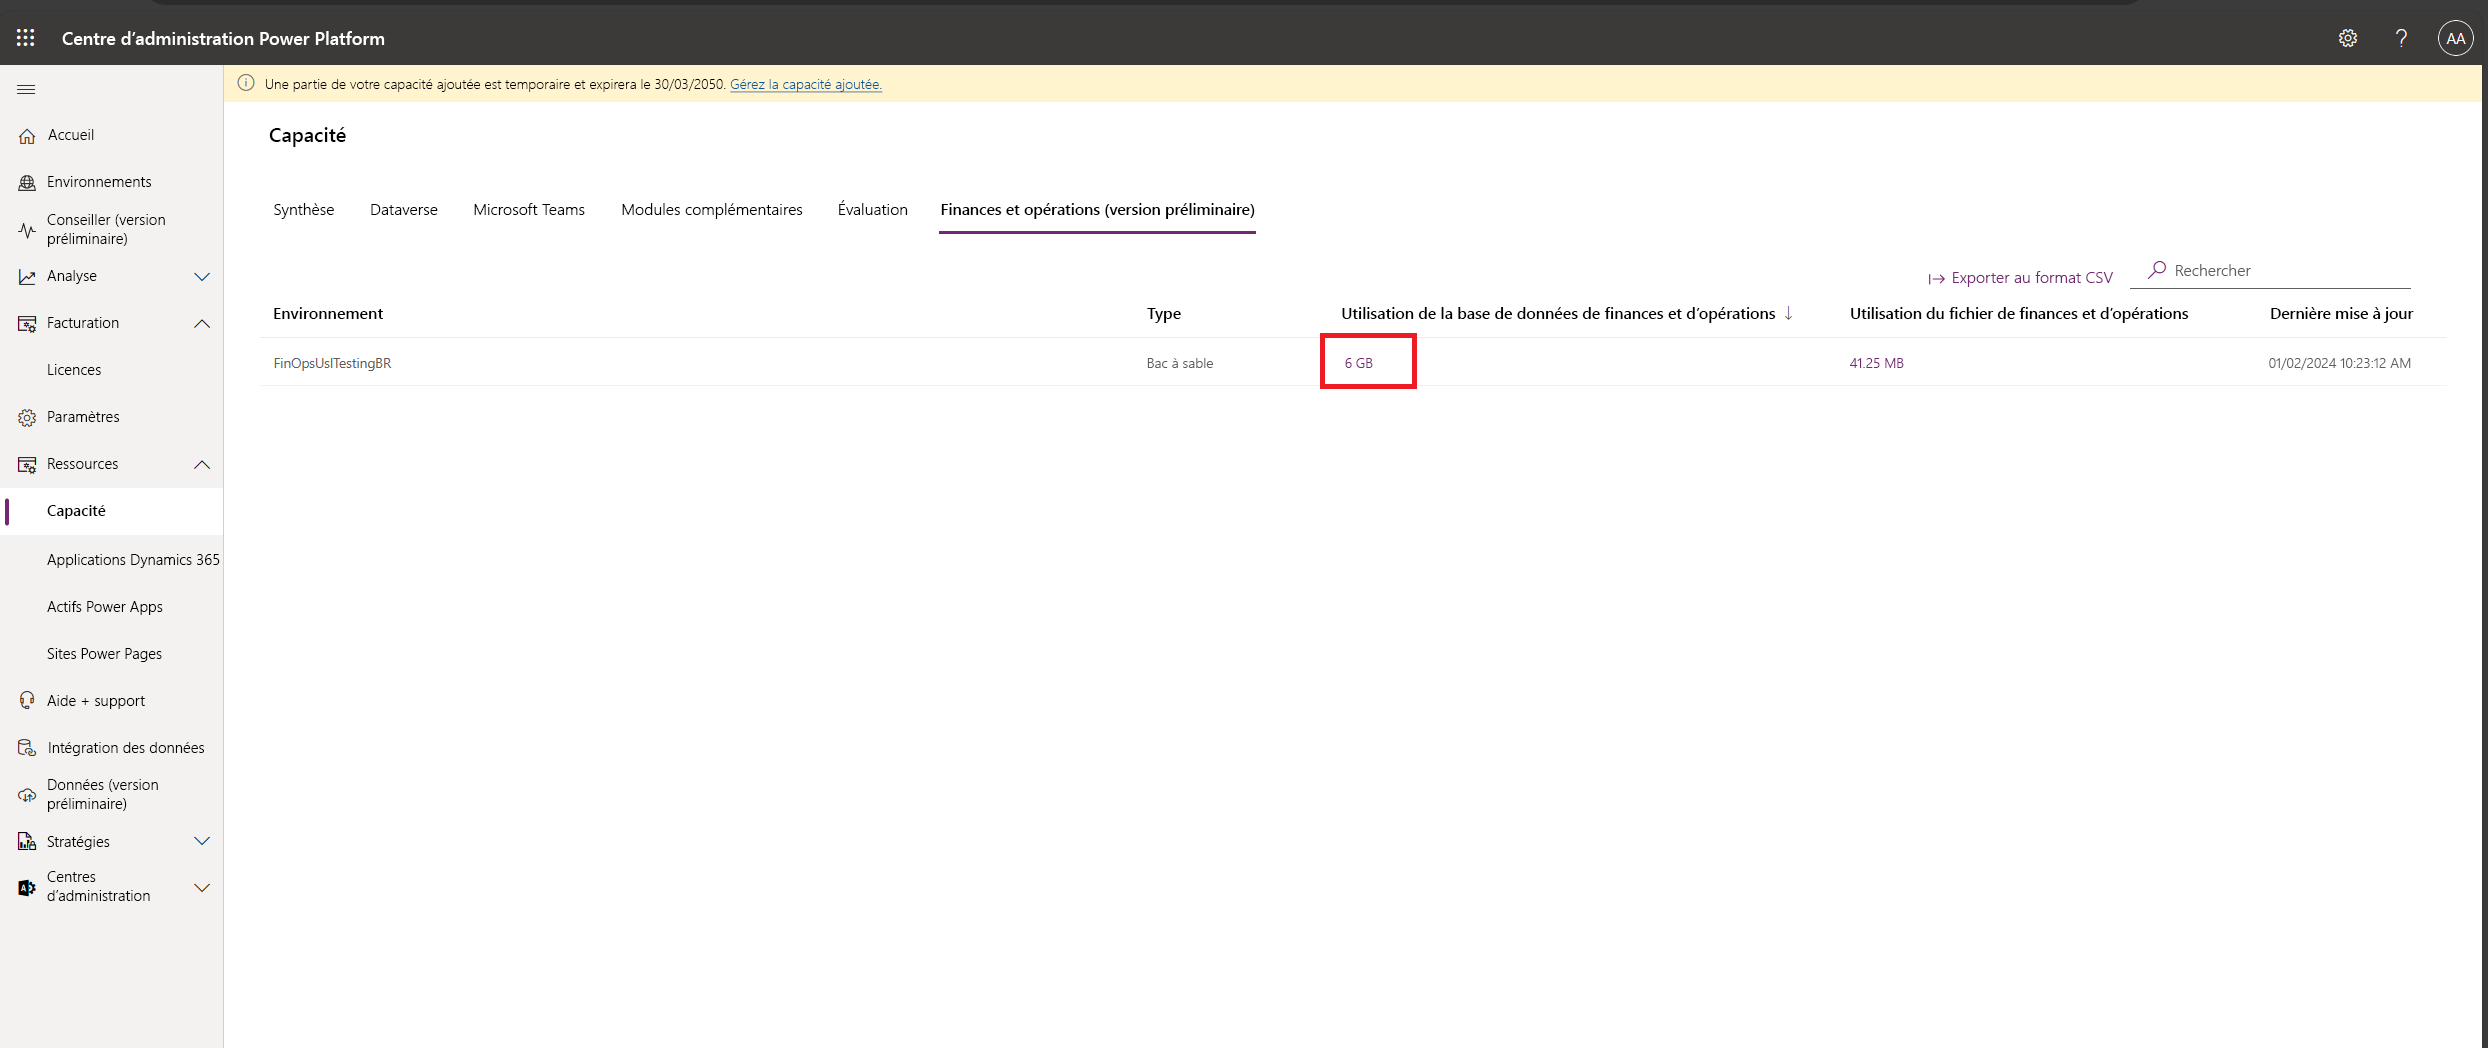Click the sort arrow on database usage column
This screenshot has height=1048, width=2488.
[1788, 313]
